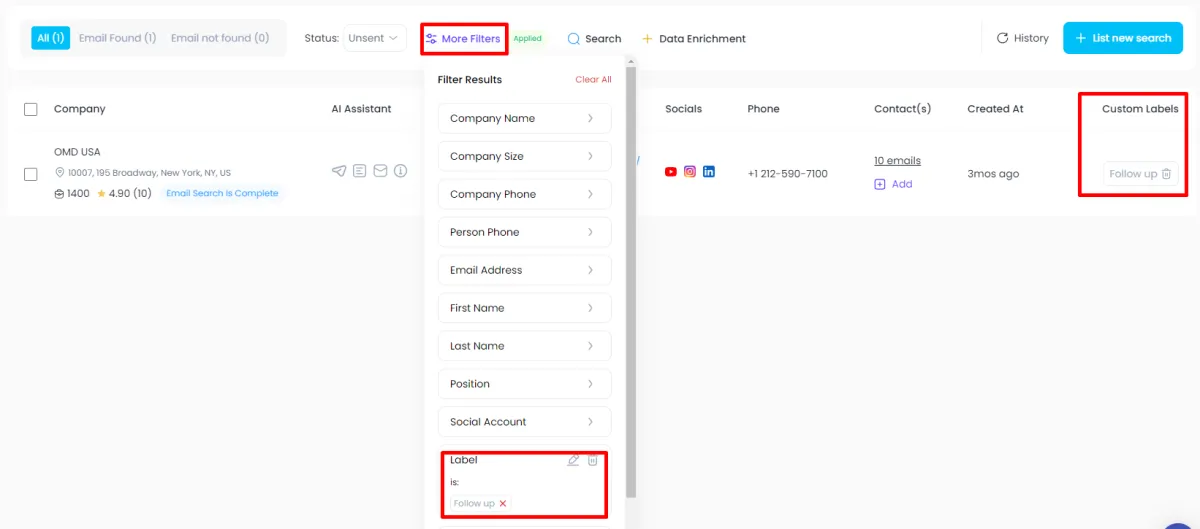The width and height of the screenshot is (1200, 529).
Task: Edit the Label filter with pencil icon
Action: tap(573, 460)
